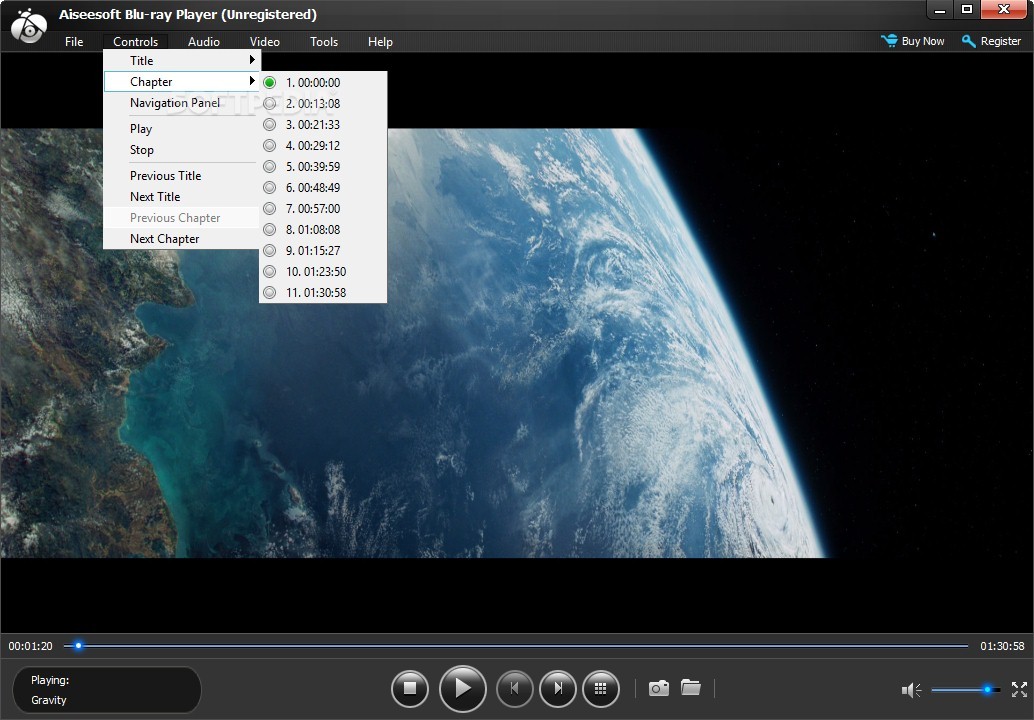Image resolution: width=1034 pixels, height=720 pixels.
Task: Open the snapshot folder icon
Action: coord(690,688)
